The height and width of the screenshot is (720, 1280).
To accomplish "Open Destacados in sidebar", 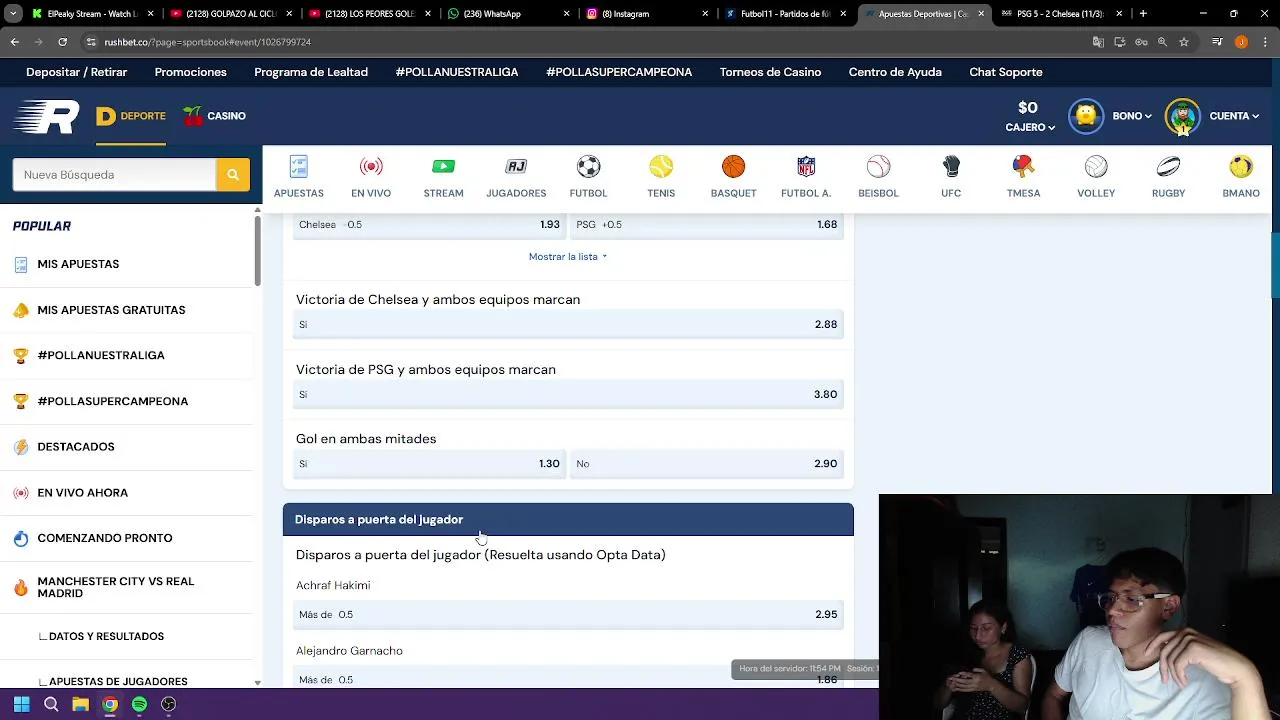I will (76, 447).
